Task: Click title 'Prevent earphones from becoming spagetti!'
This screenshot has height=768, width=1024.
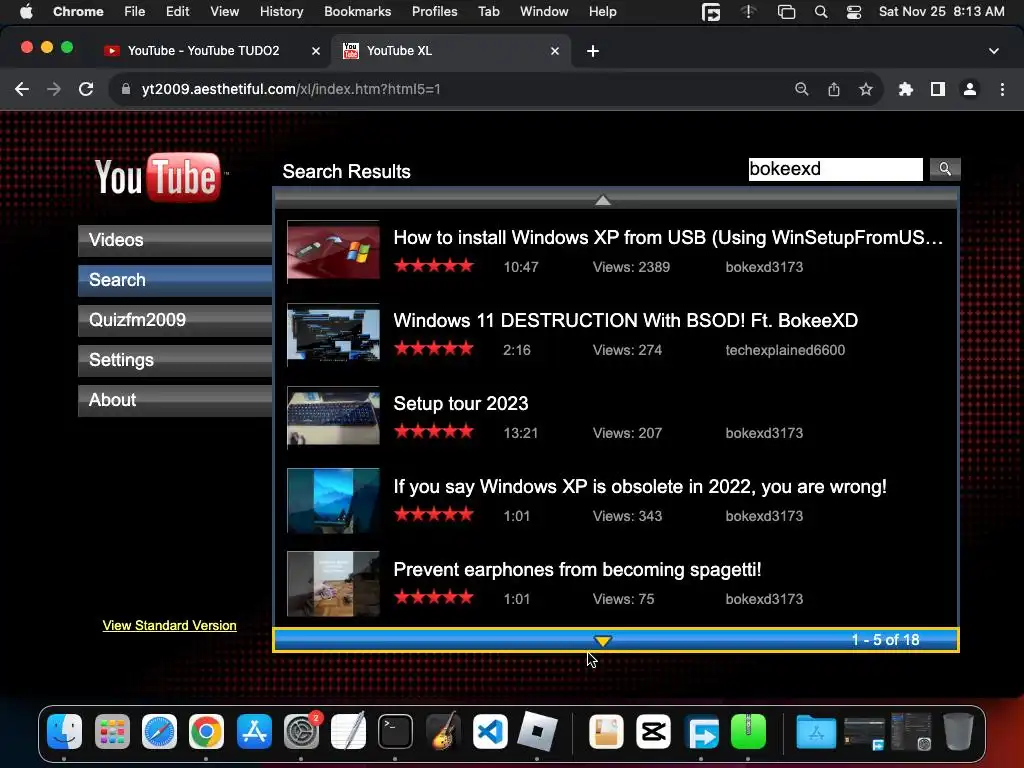Action: [577, 569]
